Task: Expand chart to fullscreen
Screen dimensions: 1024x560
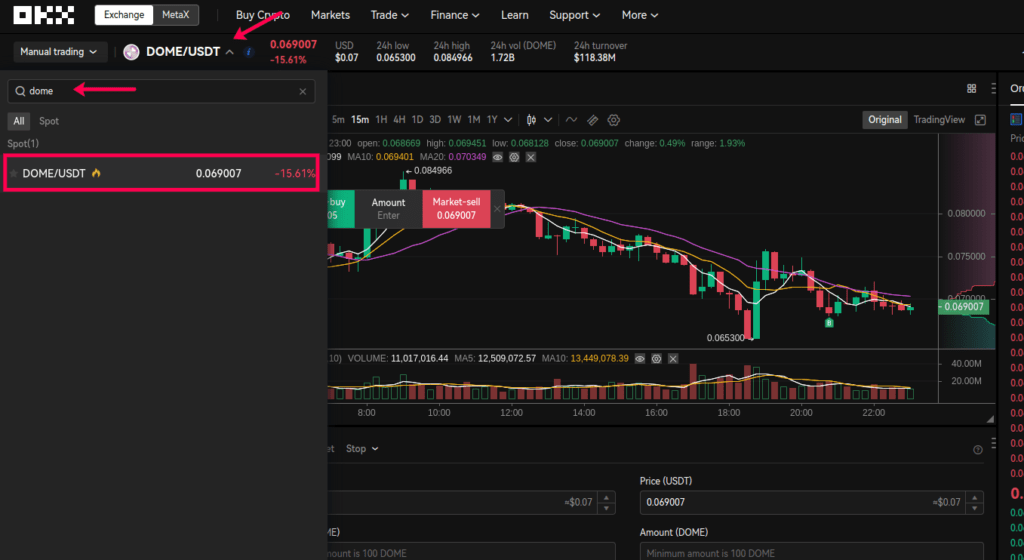Action: tap(980, 120)
